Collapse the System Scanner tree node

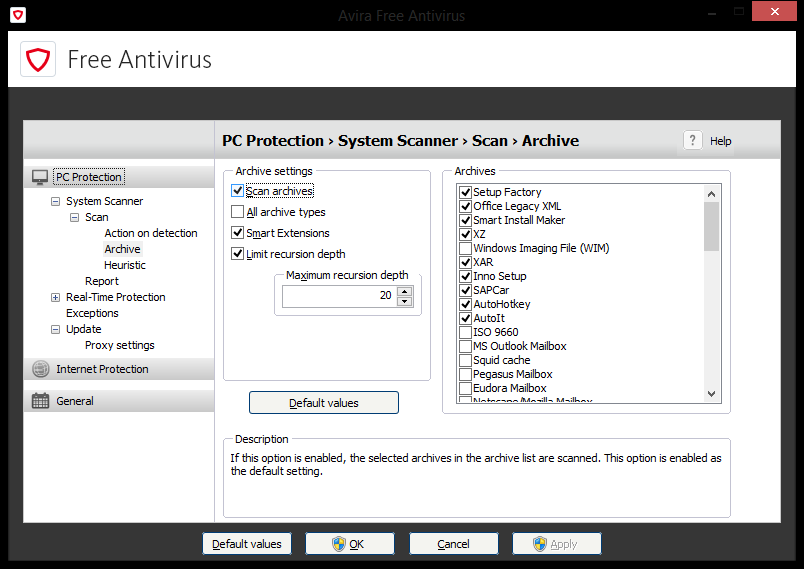click(x=55, y=201)
